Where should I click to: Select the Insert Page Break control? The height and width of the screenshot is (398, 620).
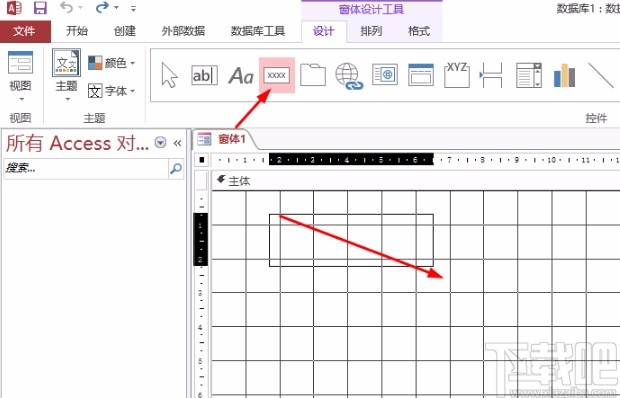tap(491, 75)
